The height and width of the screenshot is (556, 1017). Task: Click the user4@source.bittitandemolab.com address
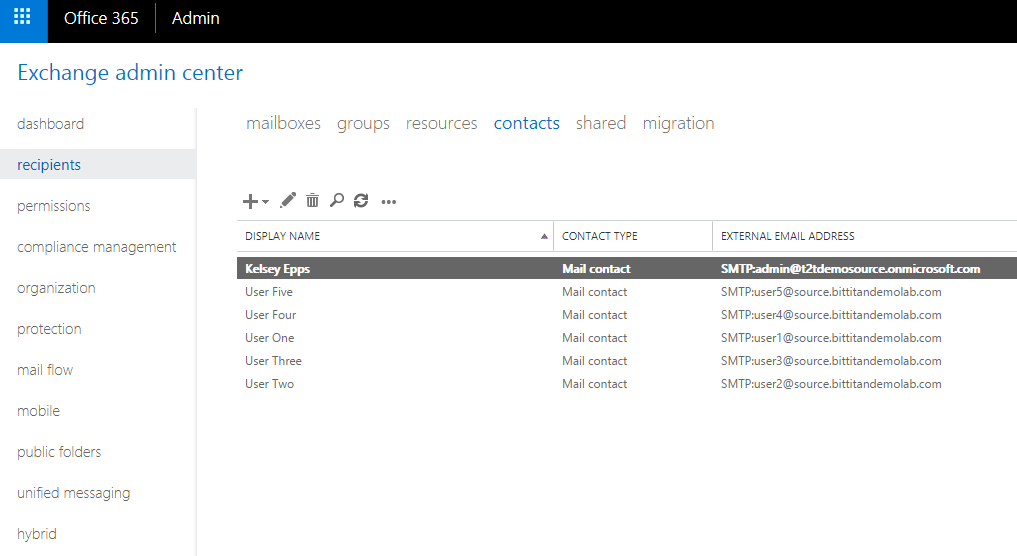tap(832, 315)
